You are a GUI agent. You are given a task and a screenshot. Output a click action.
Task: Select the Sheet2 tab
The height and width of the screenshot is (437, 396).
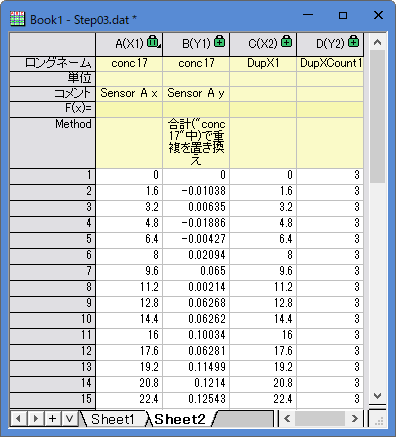pyautogui.click(x=180, y=419)
